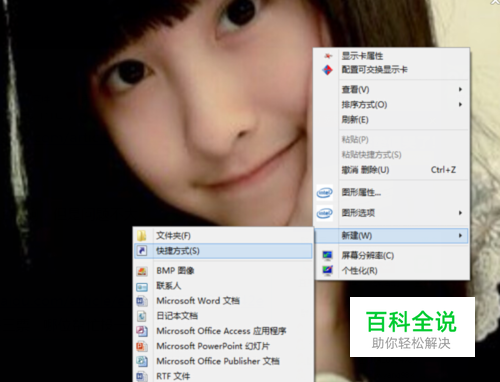Click the Publisher 文档 icon
This screenshot has height=382, width=500.
point(142,361)
